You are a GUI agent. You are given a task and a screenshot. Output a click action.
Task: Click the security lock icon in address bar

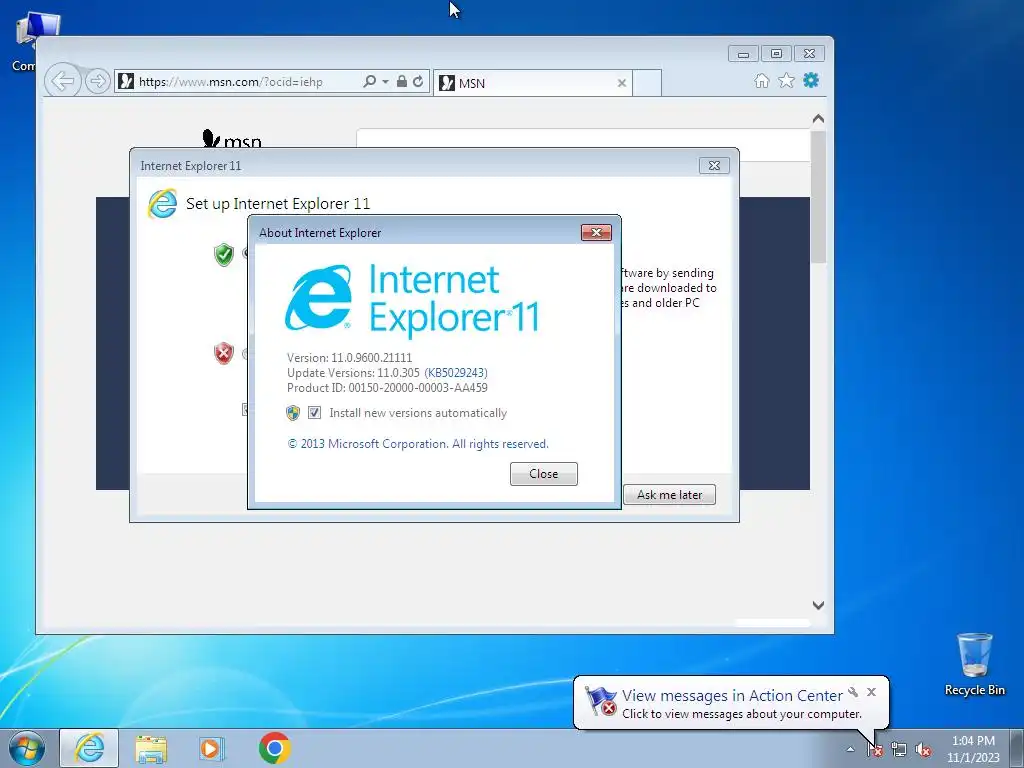pyautogui.click(x=402, y=82)
